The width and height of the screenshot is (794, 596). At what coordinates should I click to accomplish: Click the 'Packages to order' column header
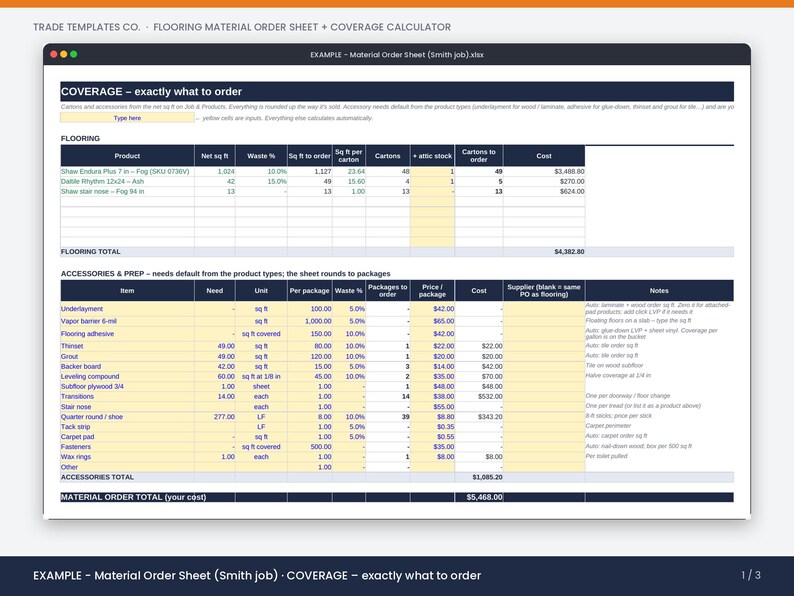387,291
